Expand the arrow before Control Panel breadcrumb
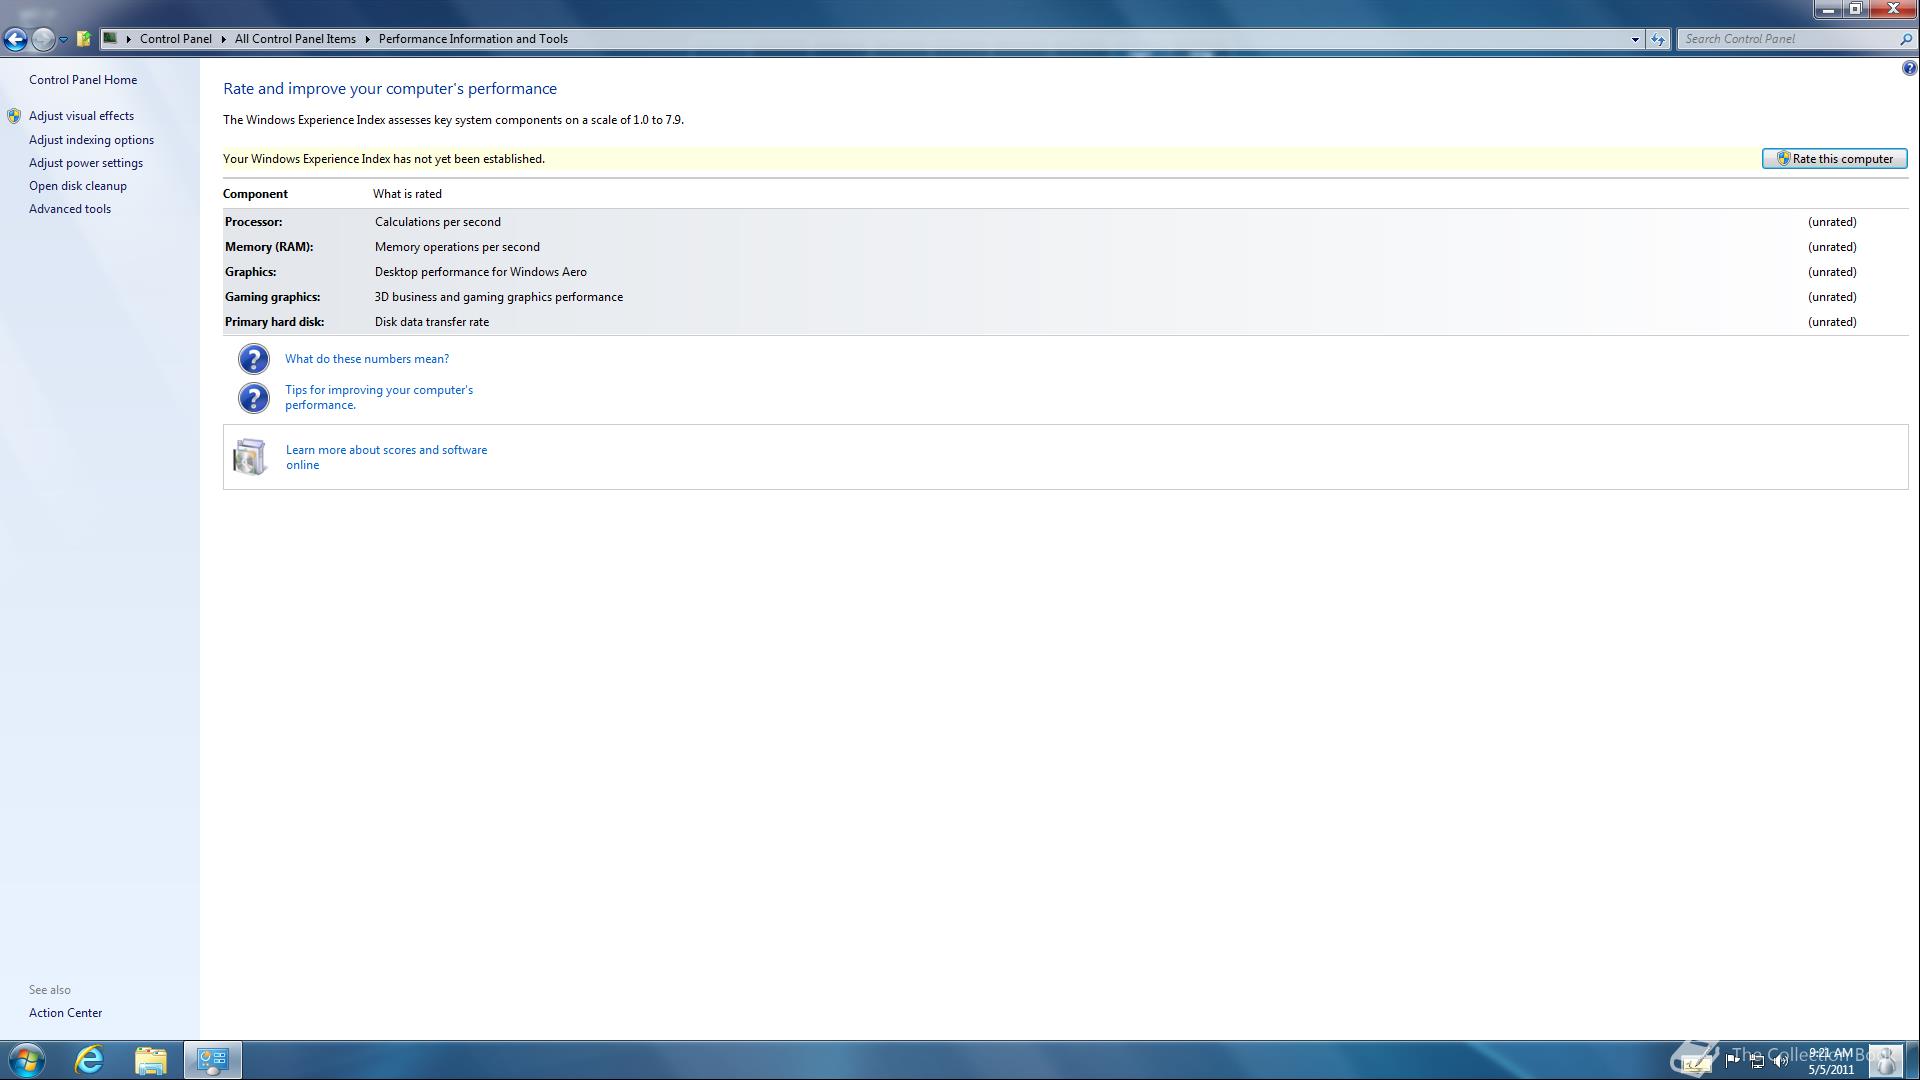The height and width of the screenshot is (1080, 1920). (129, 39)
